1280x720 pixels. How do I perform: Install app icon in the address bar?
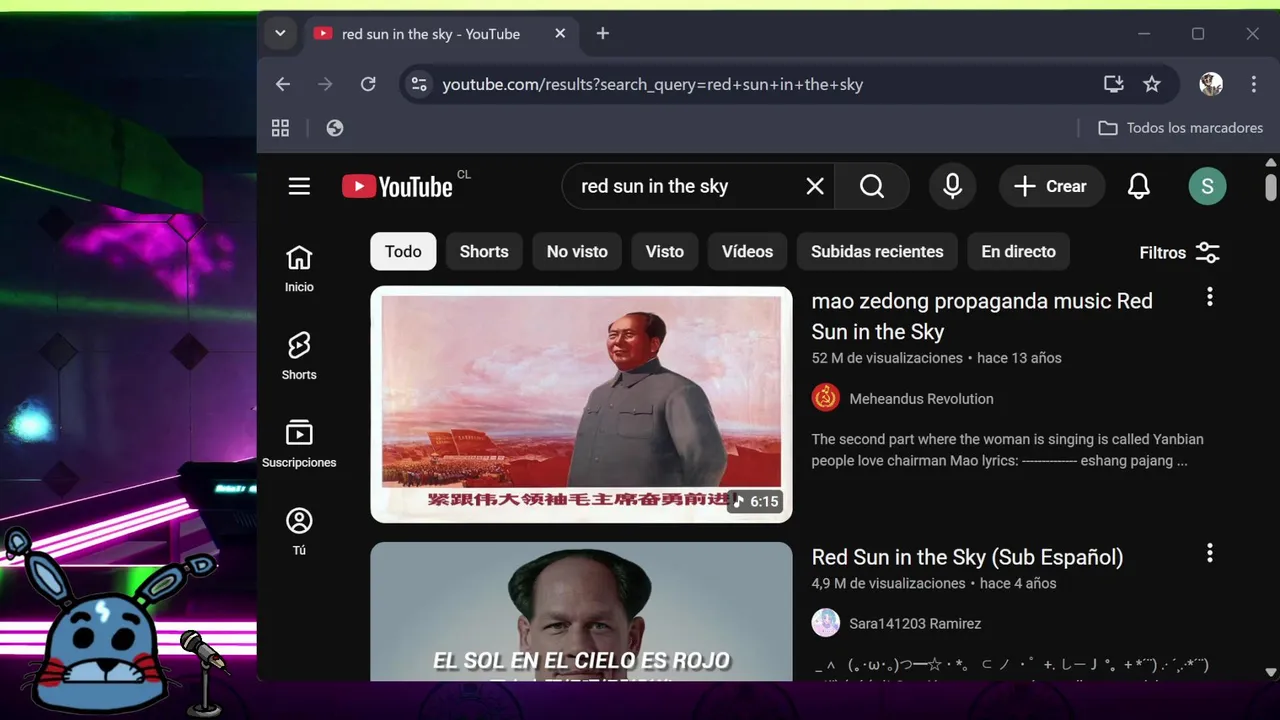(1113, 84)
